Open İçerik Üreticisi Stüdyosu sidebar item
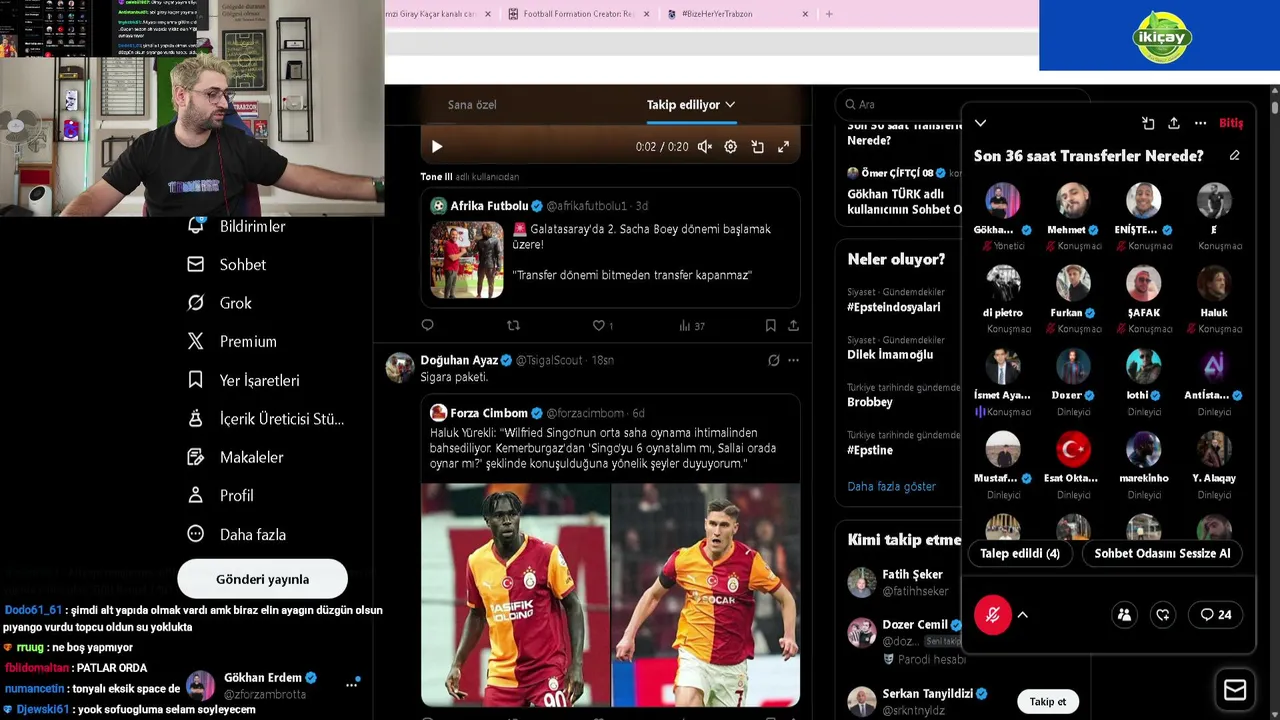The image size is (1280, 720). 266,419
